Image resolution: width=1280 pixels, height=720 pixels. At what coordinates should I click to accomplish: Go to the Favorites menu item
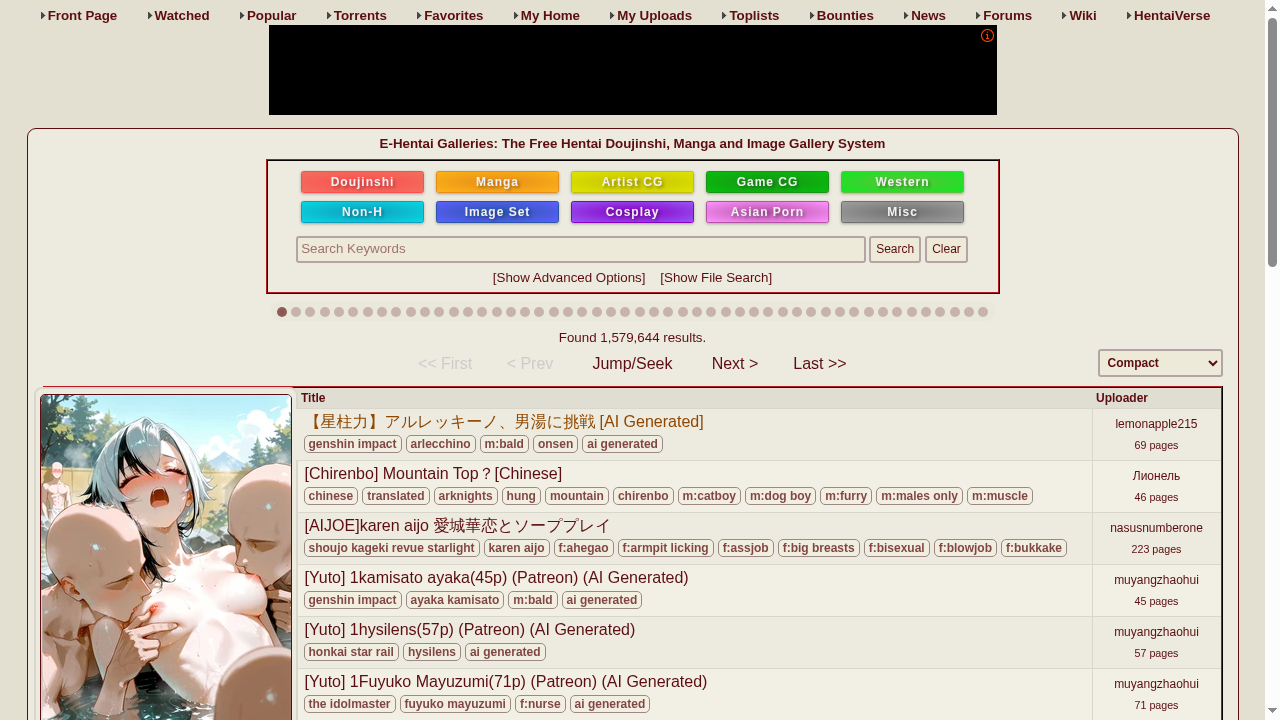tap(453, 16)
